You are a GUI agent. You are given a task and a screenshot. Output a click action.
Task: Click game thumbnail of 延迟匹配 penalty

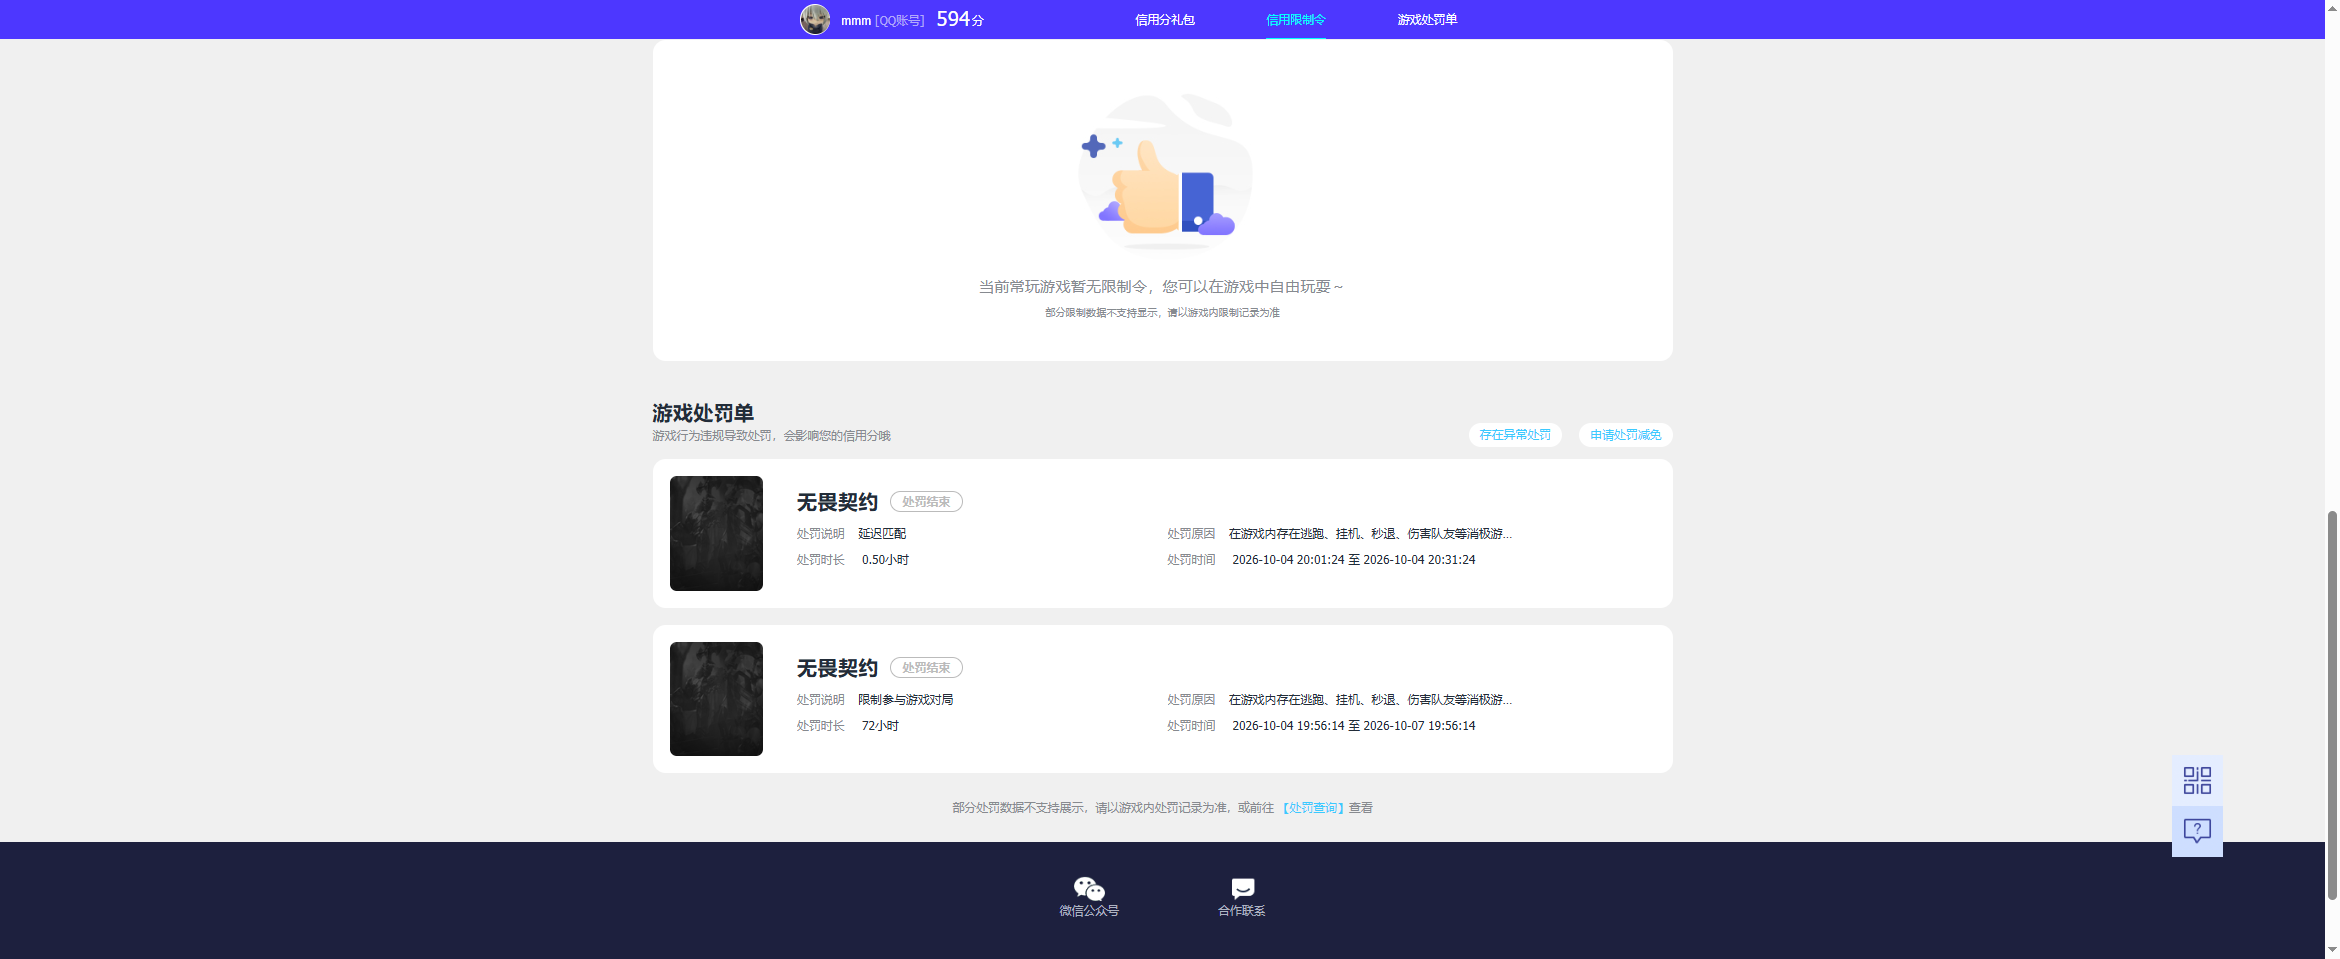pos(716,533)
